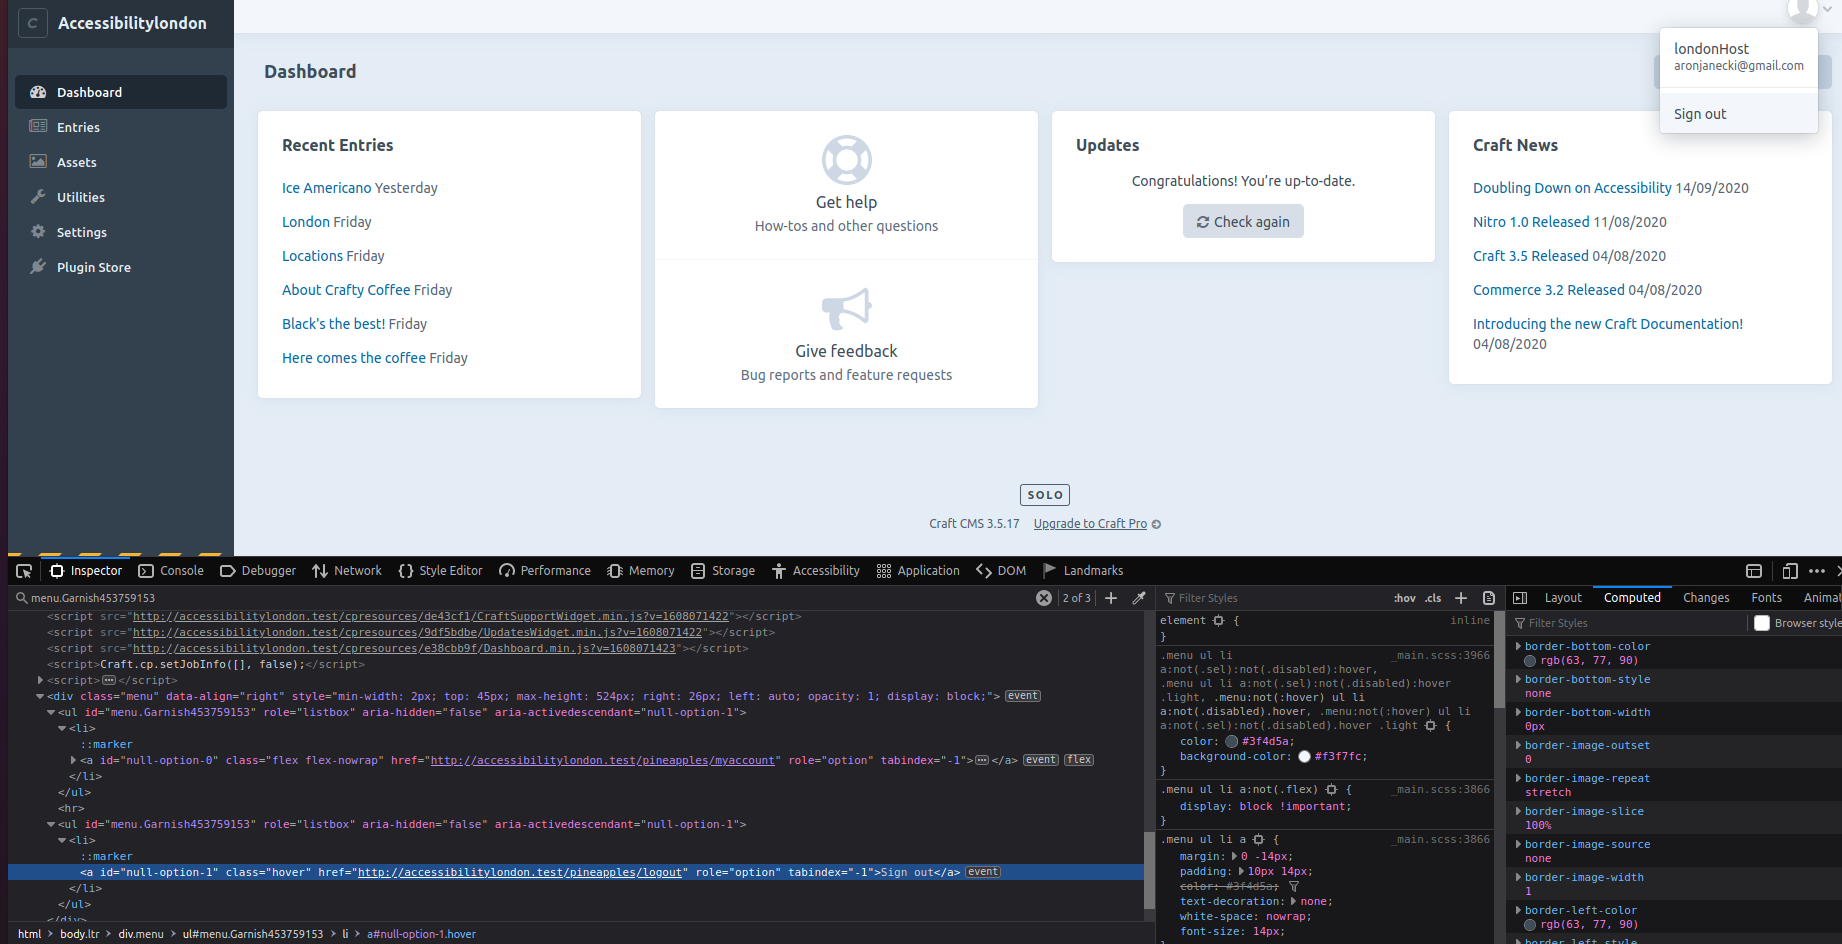Image resolution: width=1842 pixels, height=944 pixels.
Task: Open the Ice Americano entry link
Action: (x=326, y=188)
